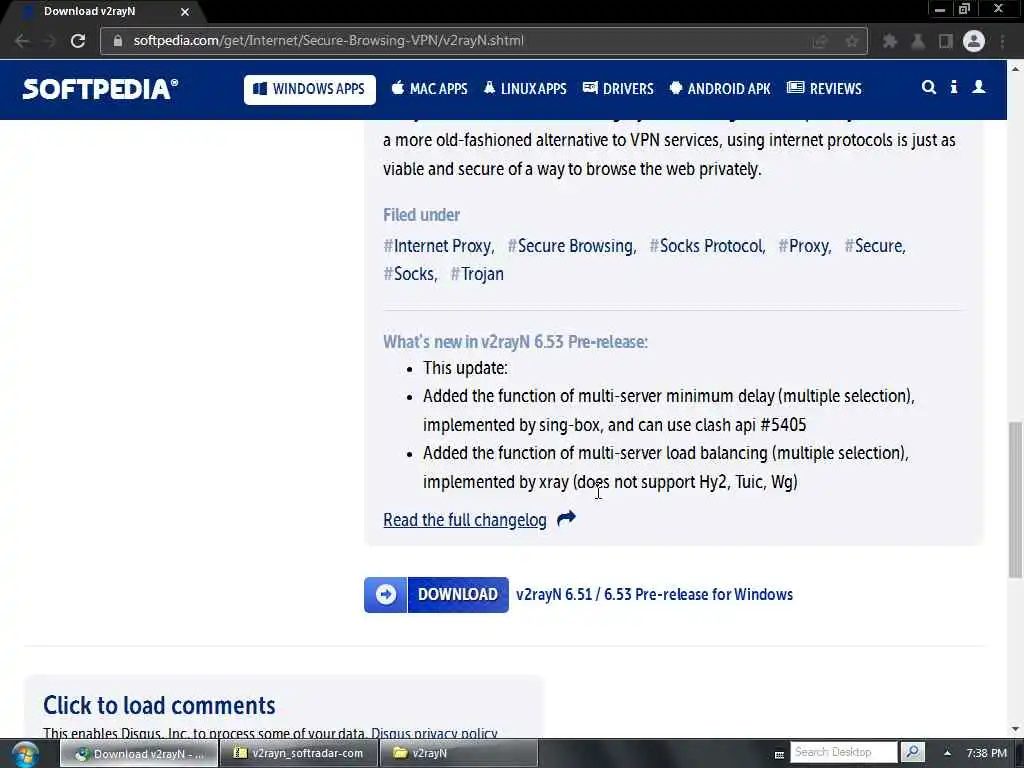Open the #Trojan tag

coord(477,274)
